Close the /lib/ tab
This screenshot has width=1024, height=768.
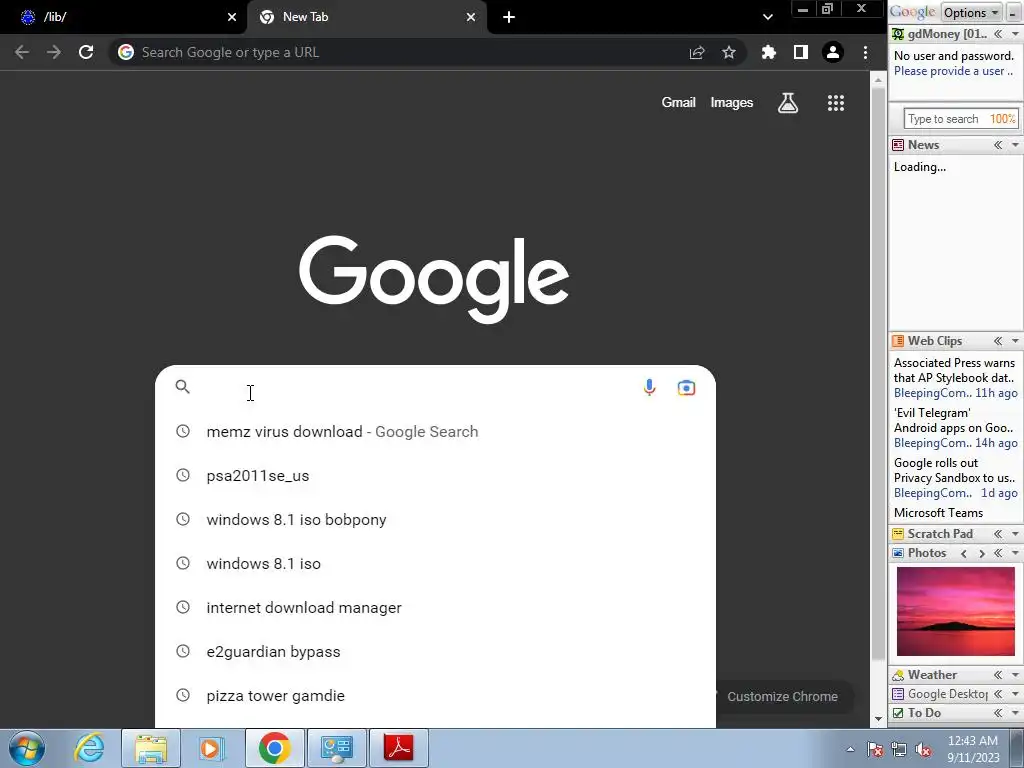point(232,17)
